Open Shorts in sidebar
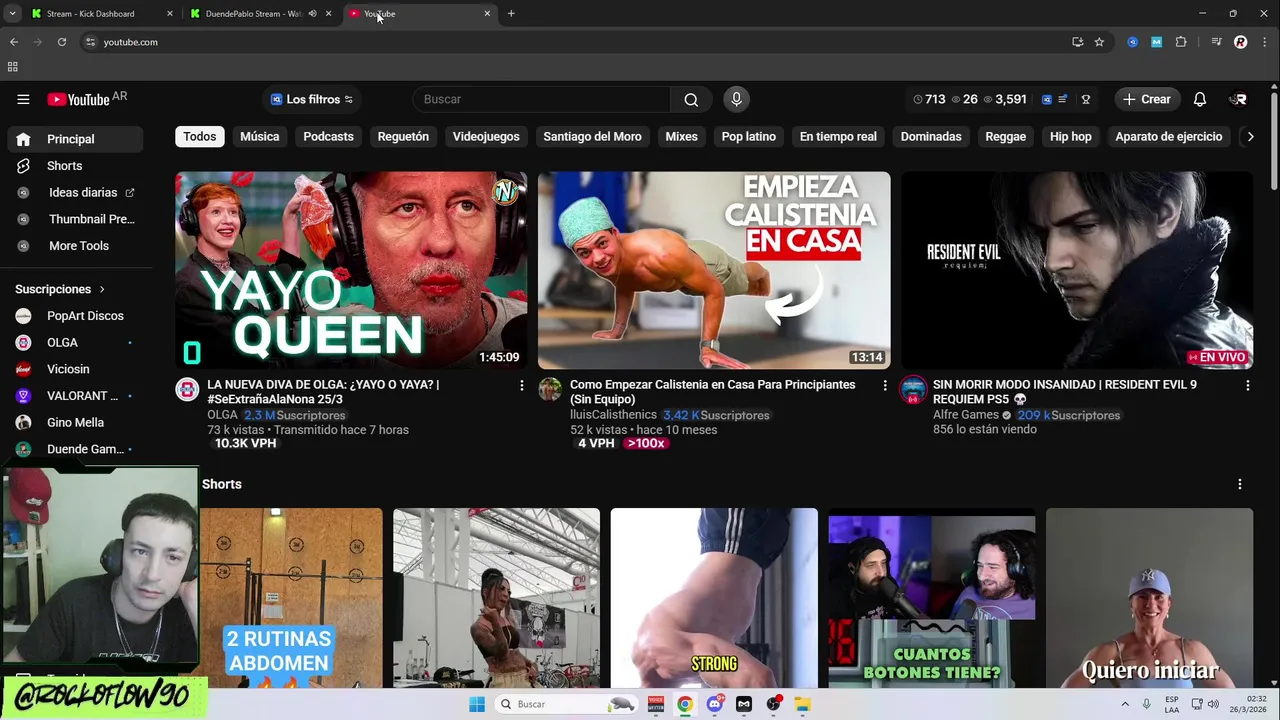Screen dimensions: 1280x720 (75, 166)
